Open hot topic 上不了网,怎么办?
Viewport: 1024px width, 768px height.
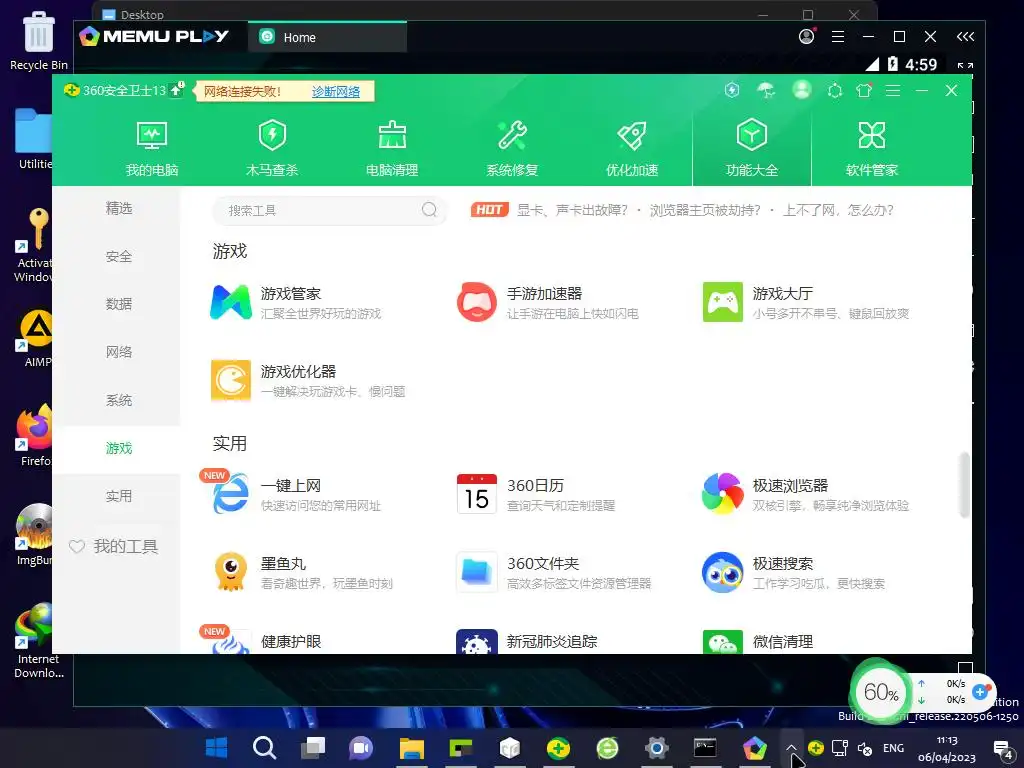[x=839, y=210]
